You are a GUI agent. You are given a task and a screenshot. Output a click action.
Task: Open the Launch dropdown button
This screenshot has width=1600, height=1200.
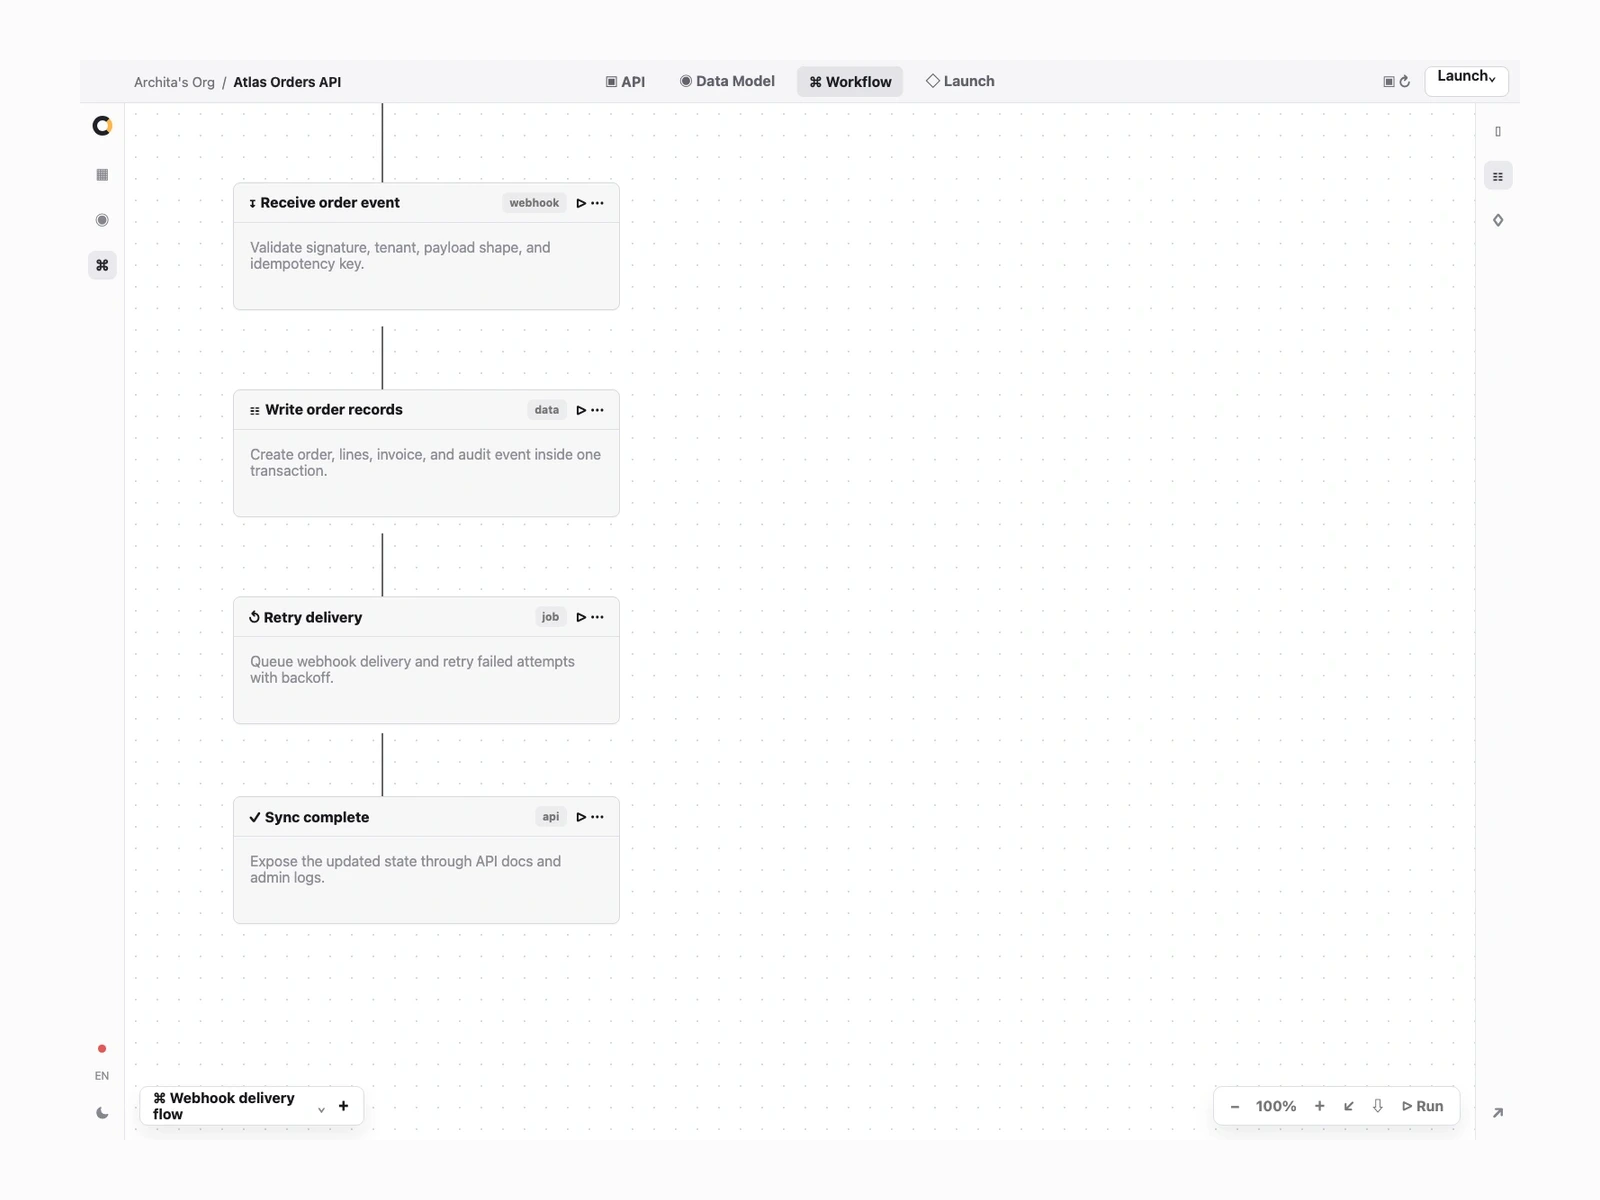point(1466,79)
